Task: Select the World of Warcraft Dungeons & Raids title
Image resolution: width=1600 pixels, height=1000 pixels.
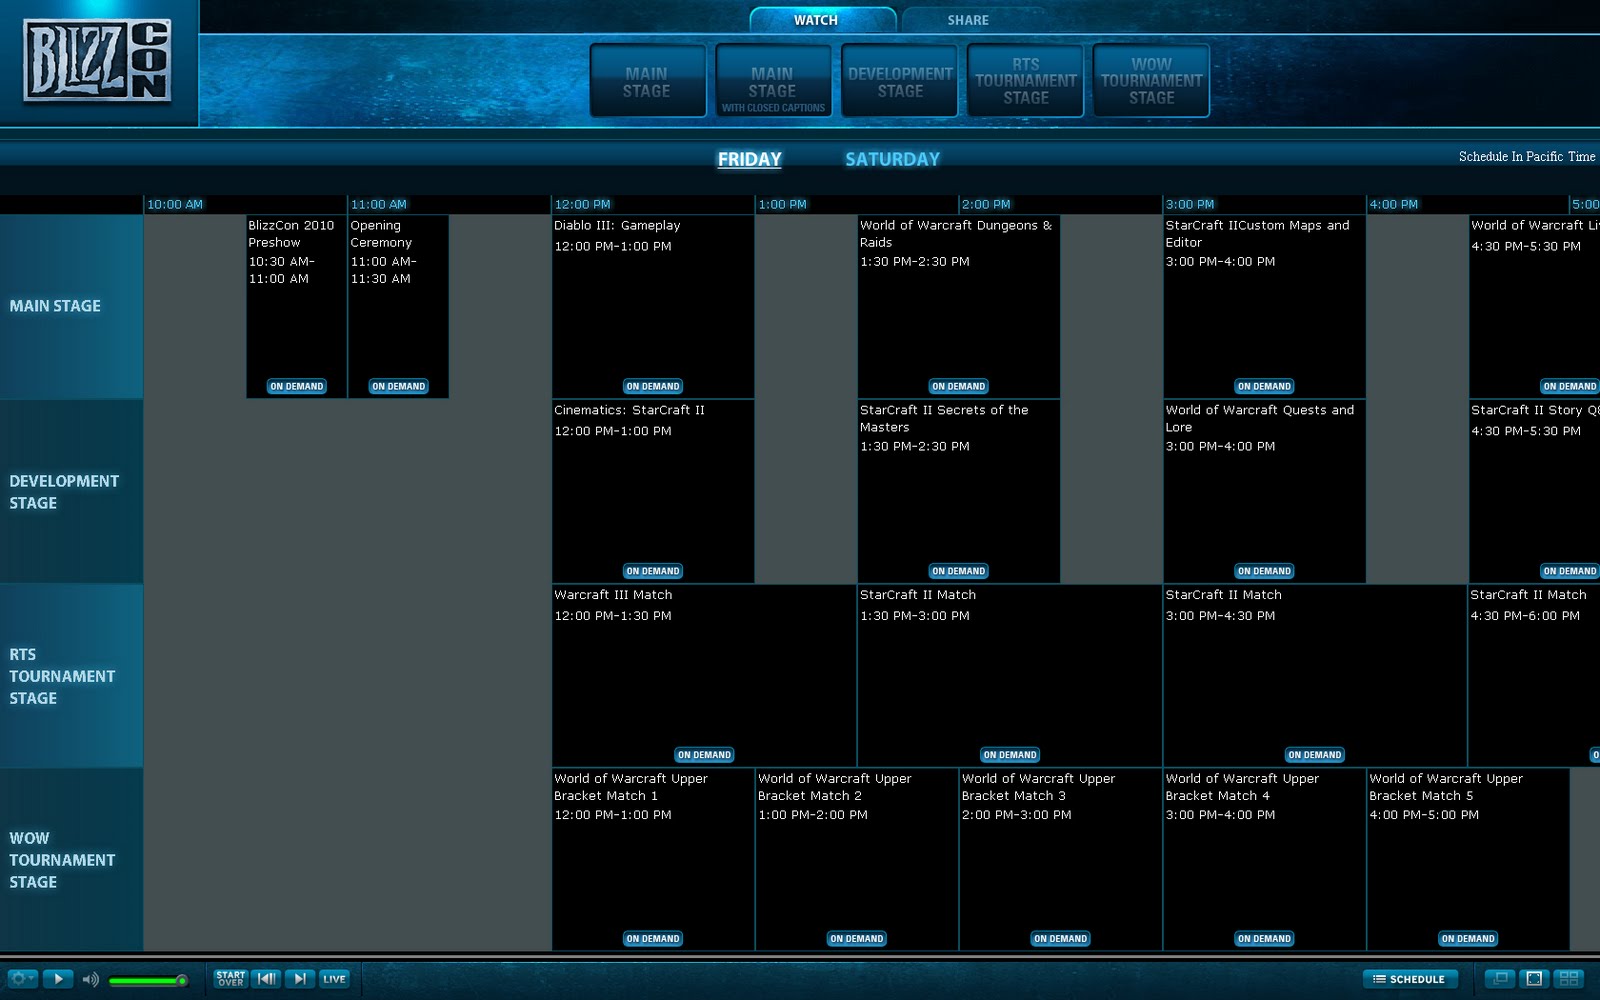Action: (956, 234)
